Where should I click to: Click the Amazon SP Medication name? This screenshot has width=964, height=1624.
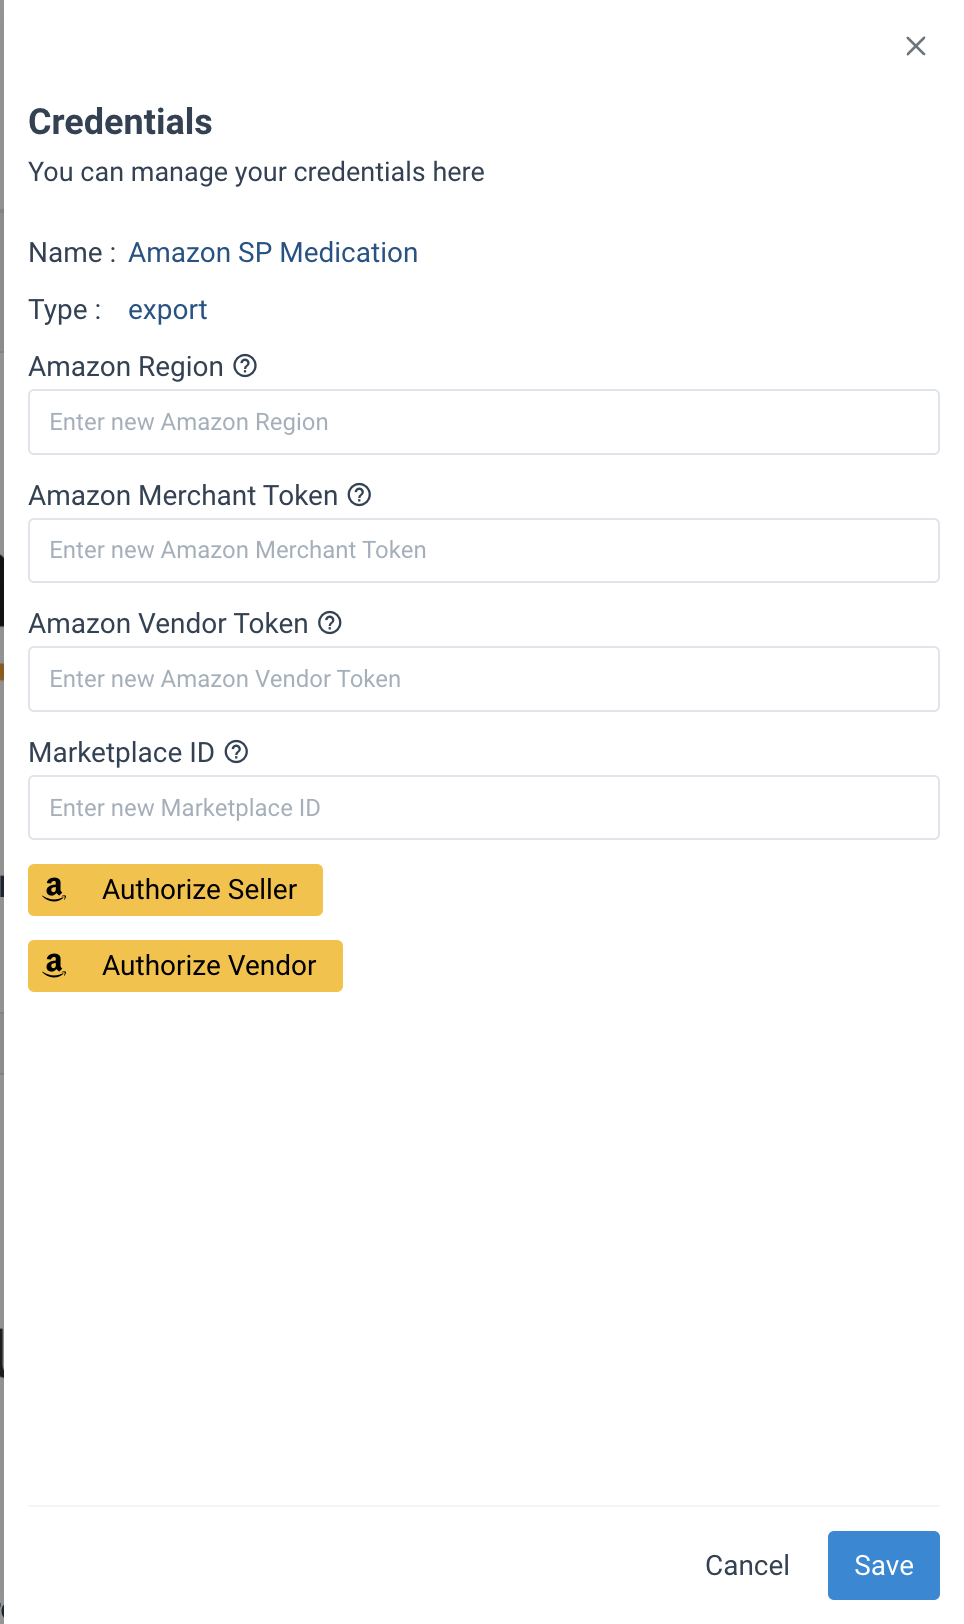pyautogui.click(x=273, y=253)
